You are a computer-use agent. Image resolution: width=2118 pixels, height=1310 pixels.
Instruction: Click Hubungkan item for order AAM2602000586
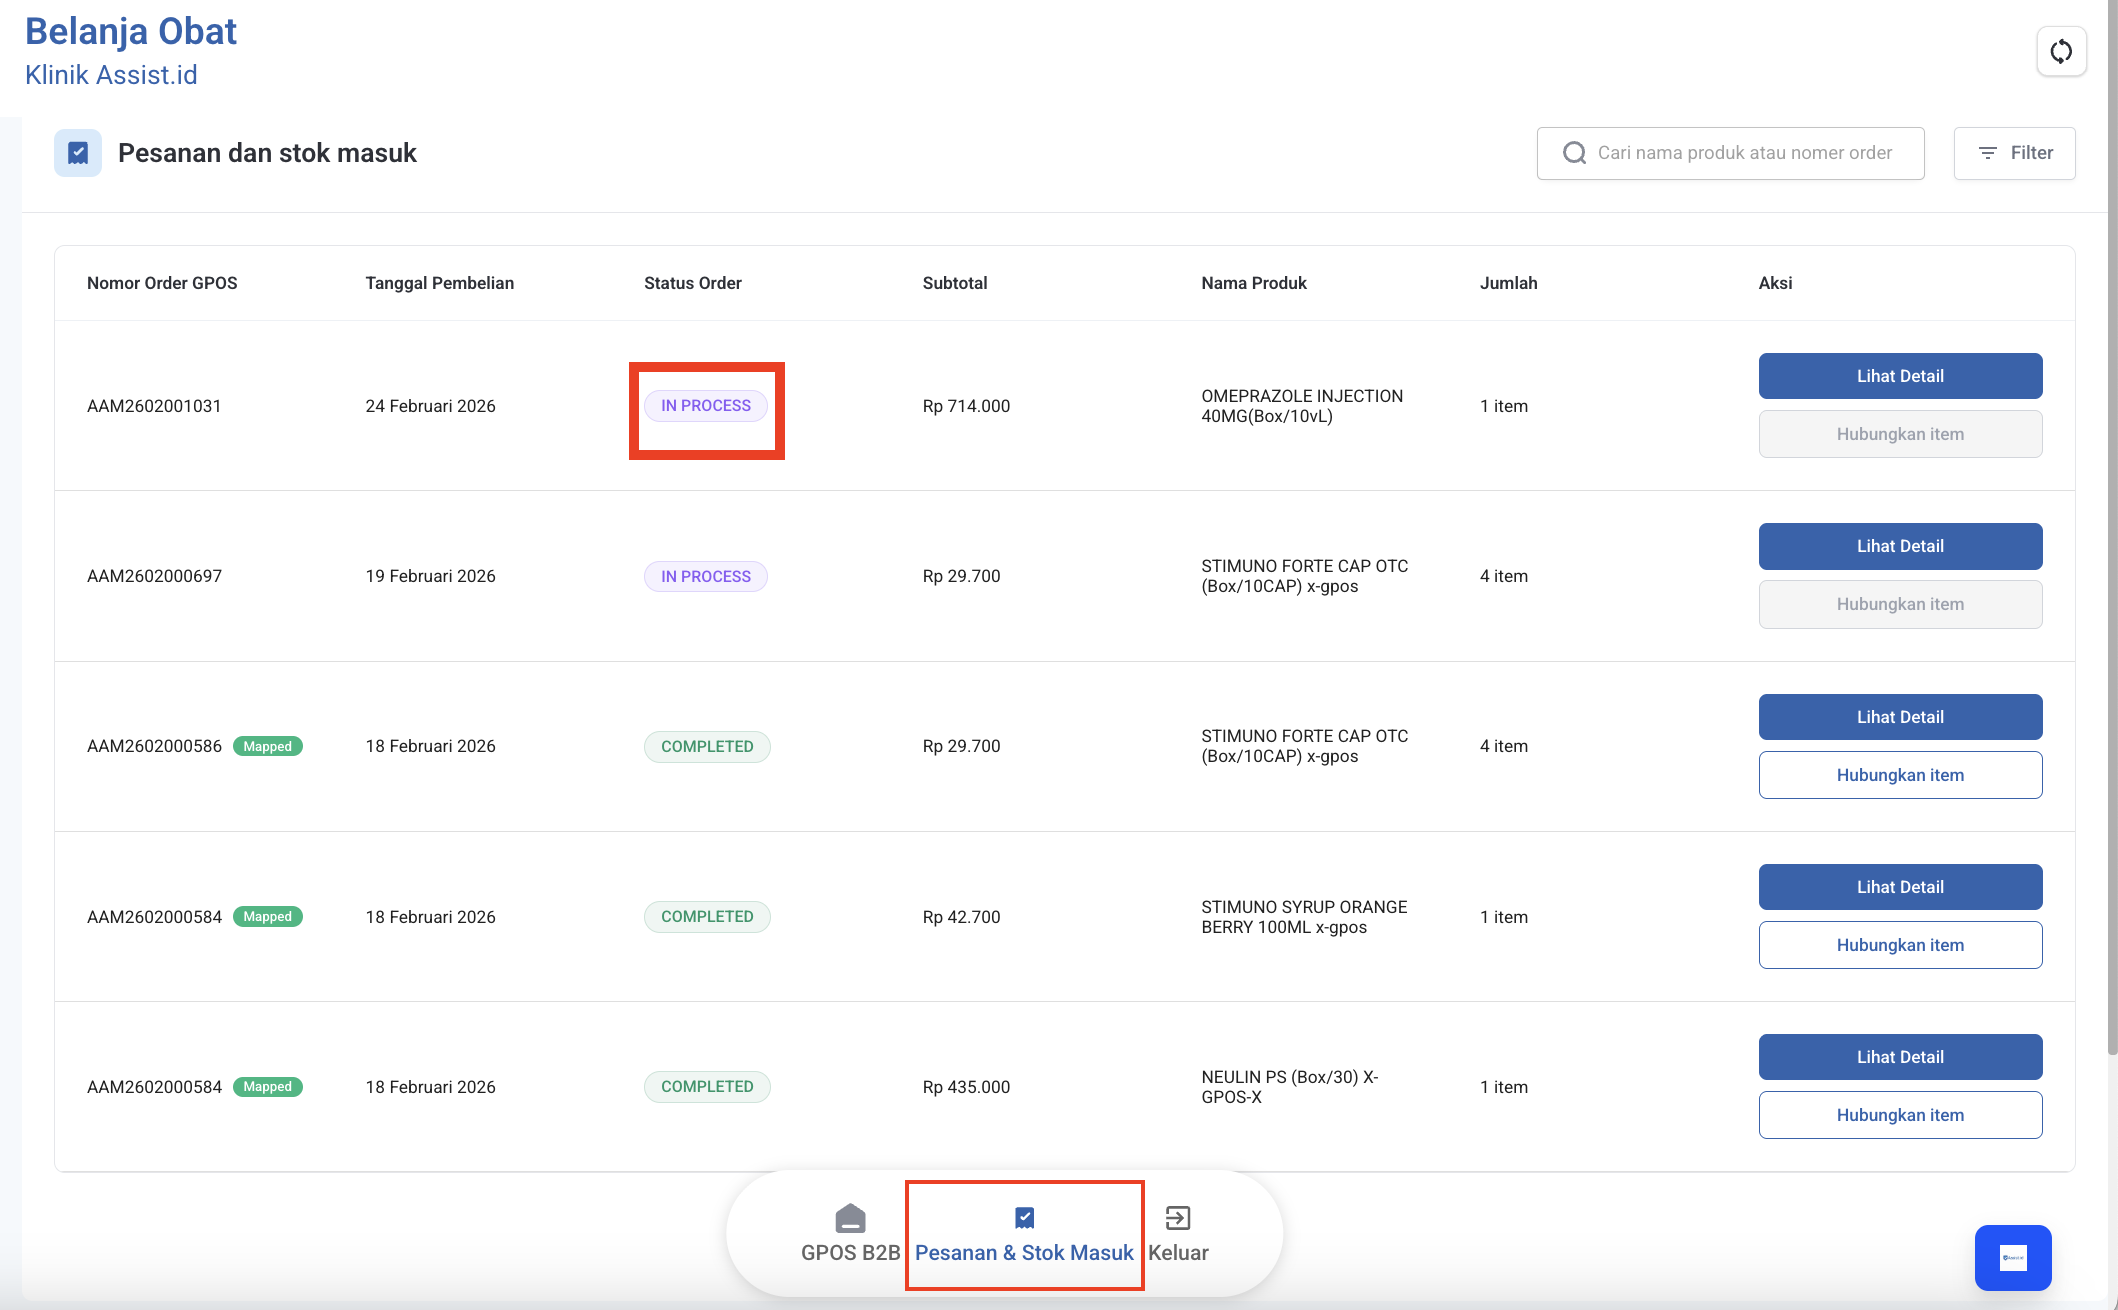pyautogui.click(x=1899, y=775)
